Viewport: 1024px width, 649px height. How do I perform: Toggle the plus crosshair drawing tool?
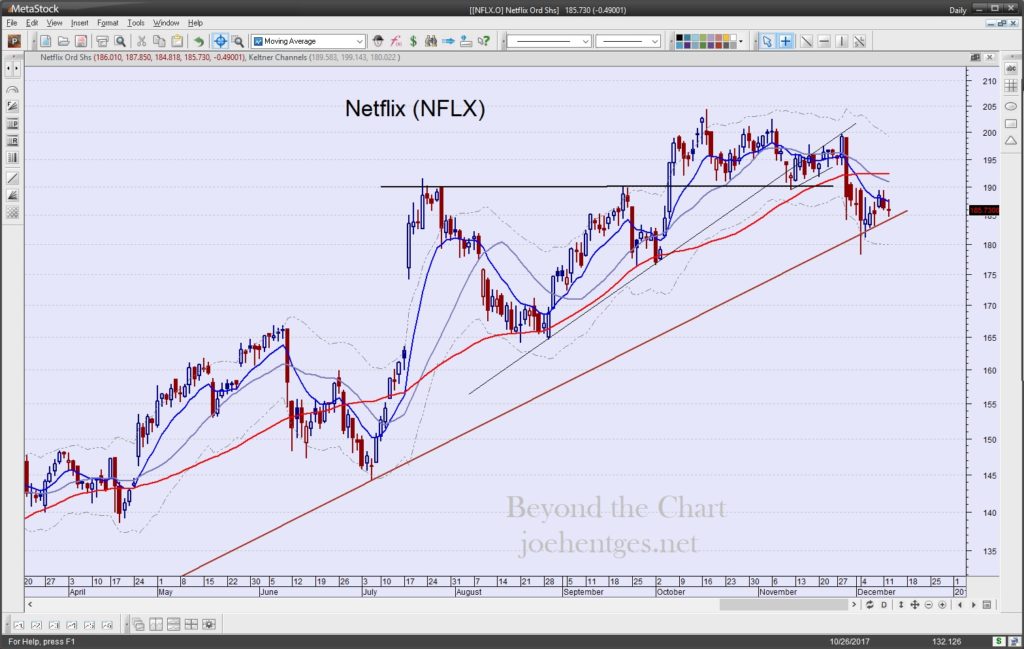click(786, 41)
